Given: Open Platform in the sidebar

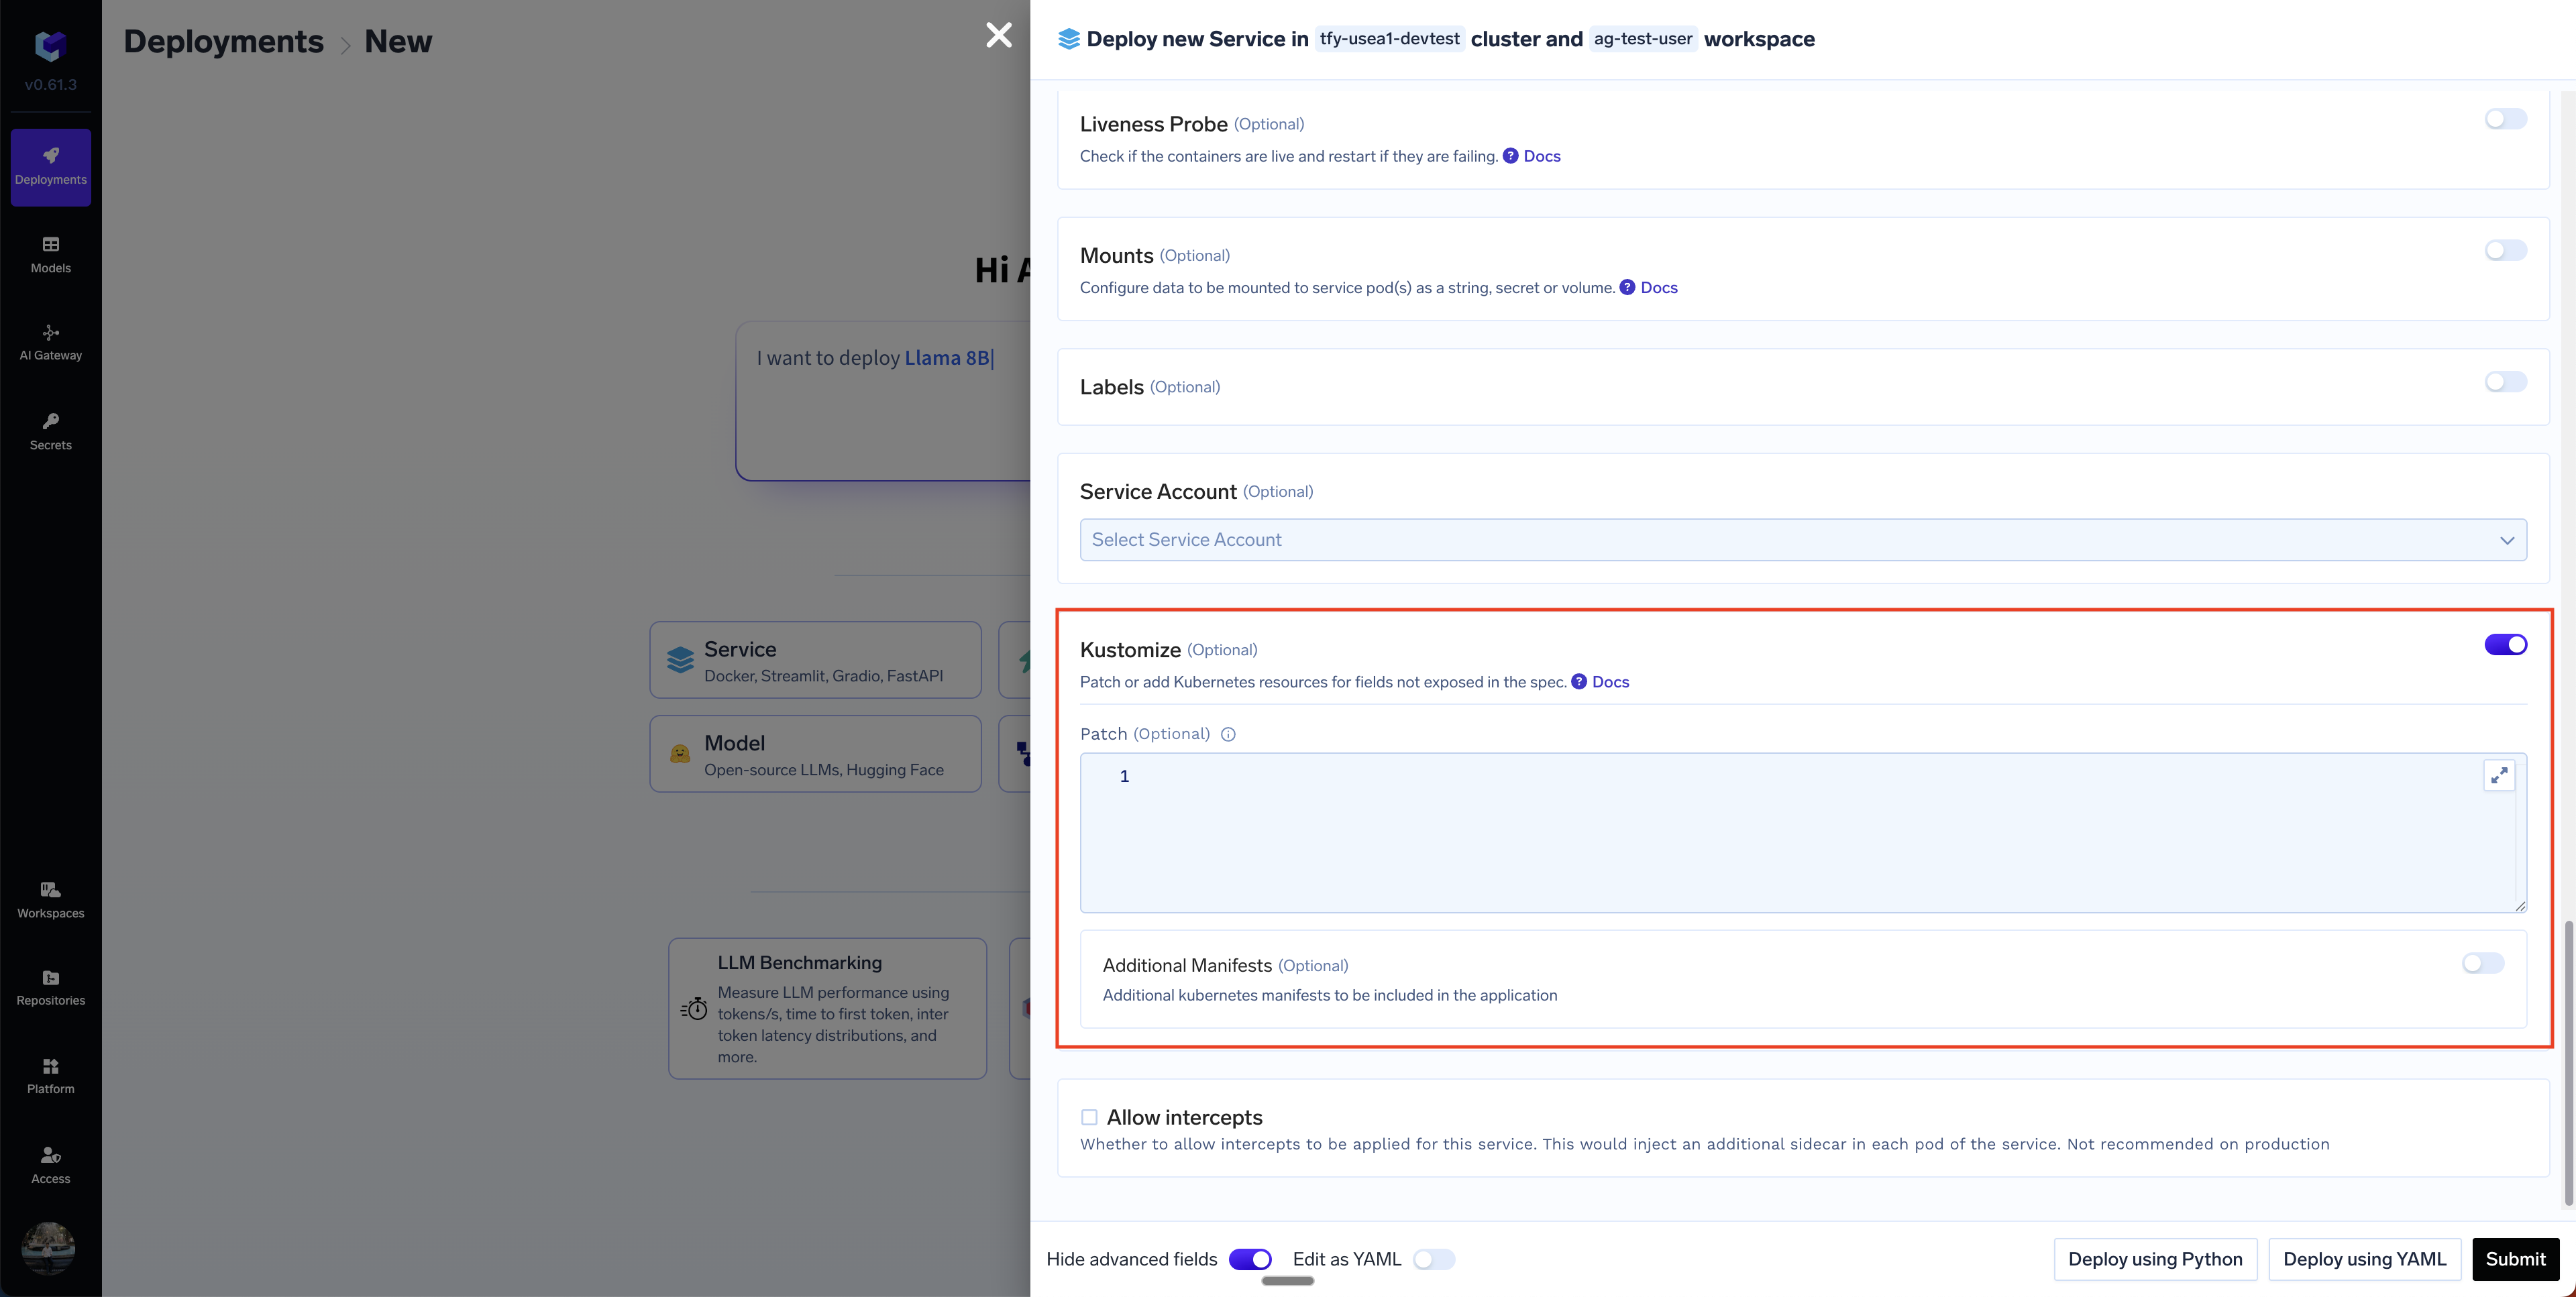Looking at the screenshot, I should tap(50, 1076).
